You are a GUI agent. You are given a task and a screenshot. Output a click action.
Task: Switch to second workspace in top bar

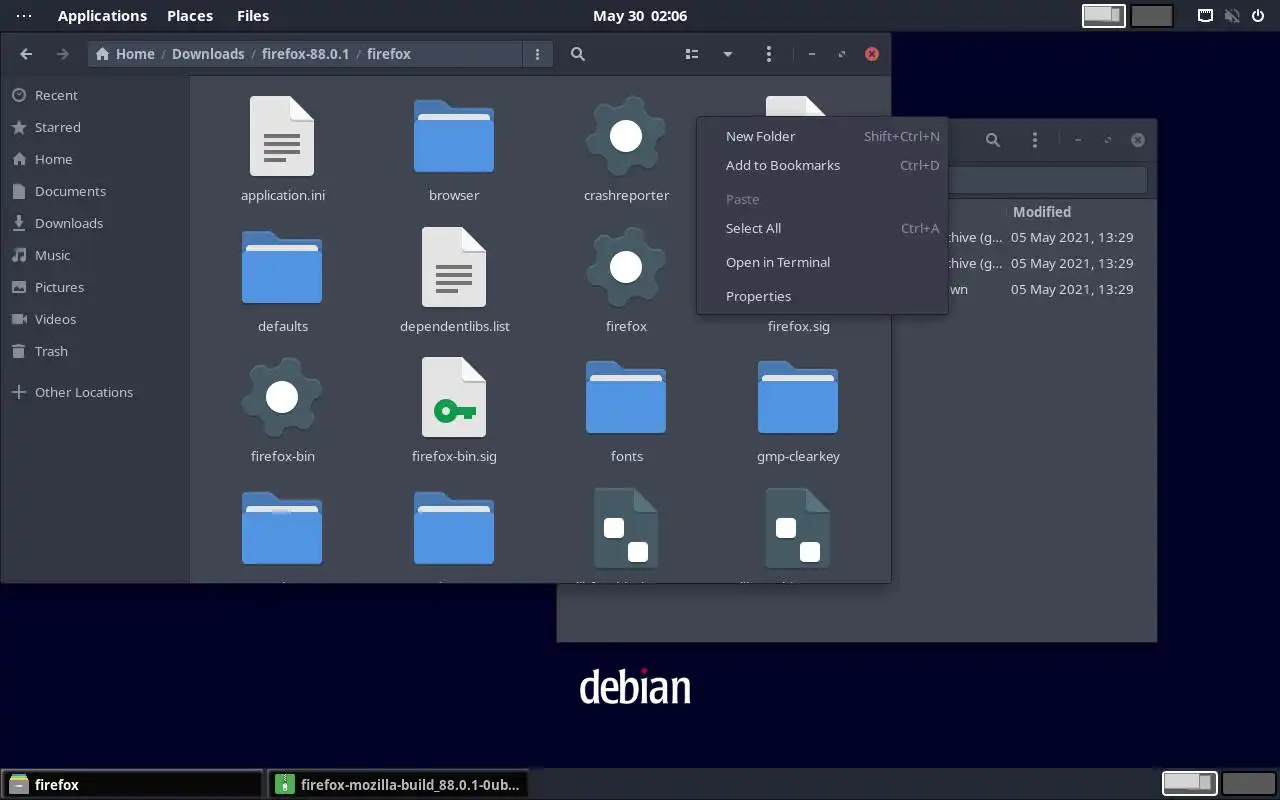pyautogui.click(x=1152, y=16)
